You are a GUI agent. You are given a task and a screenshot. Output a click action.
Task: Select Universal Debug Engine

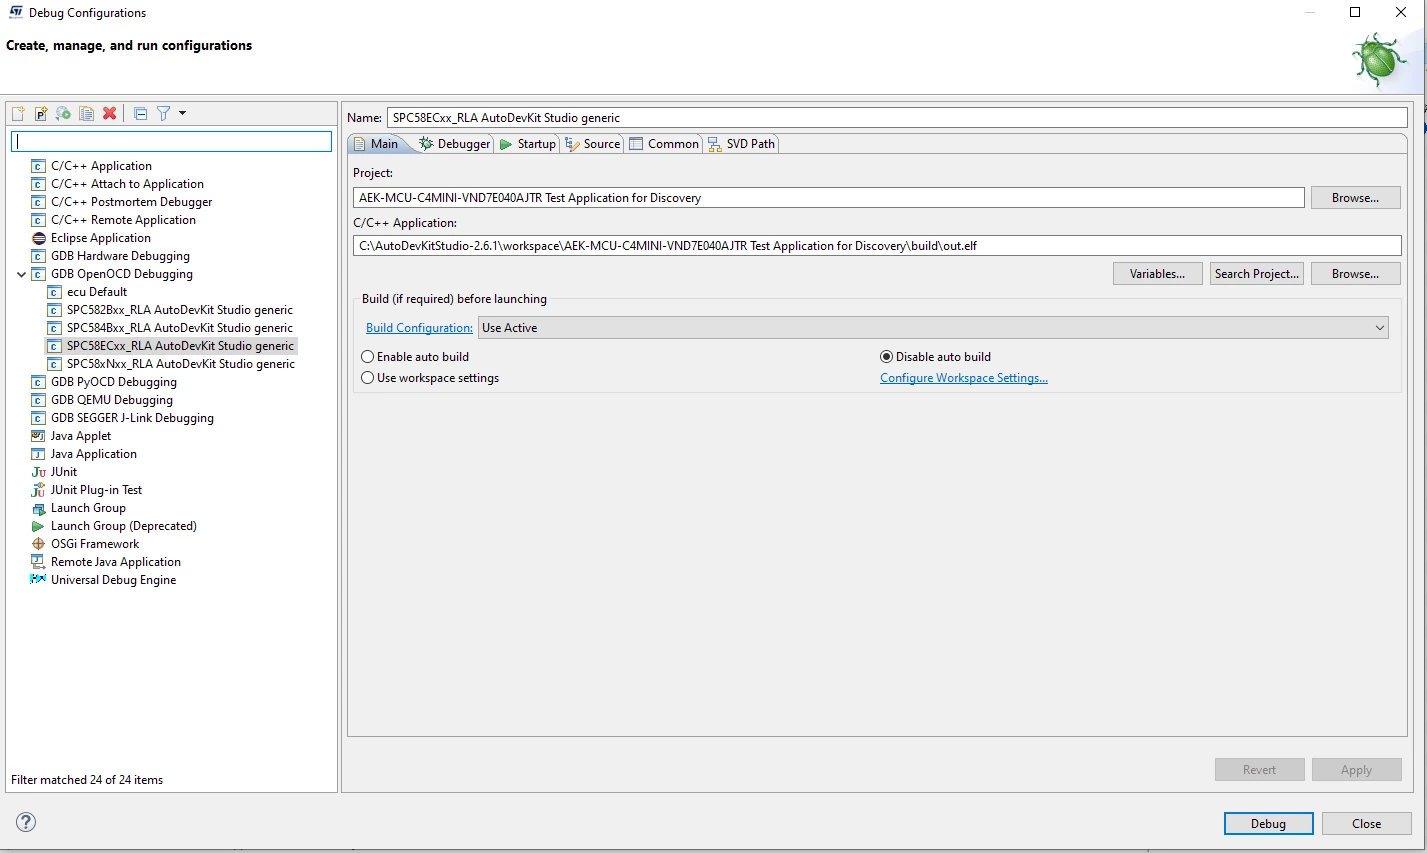pos(113,580)
